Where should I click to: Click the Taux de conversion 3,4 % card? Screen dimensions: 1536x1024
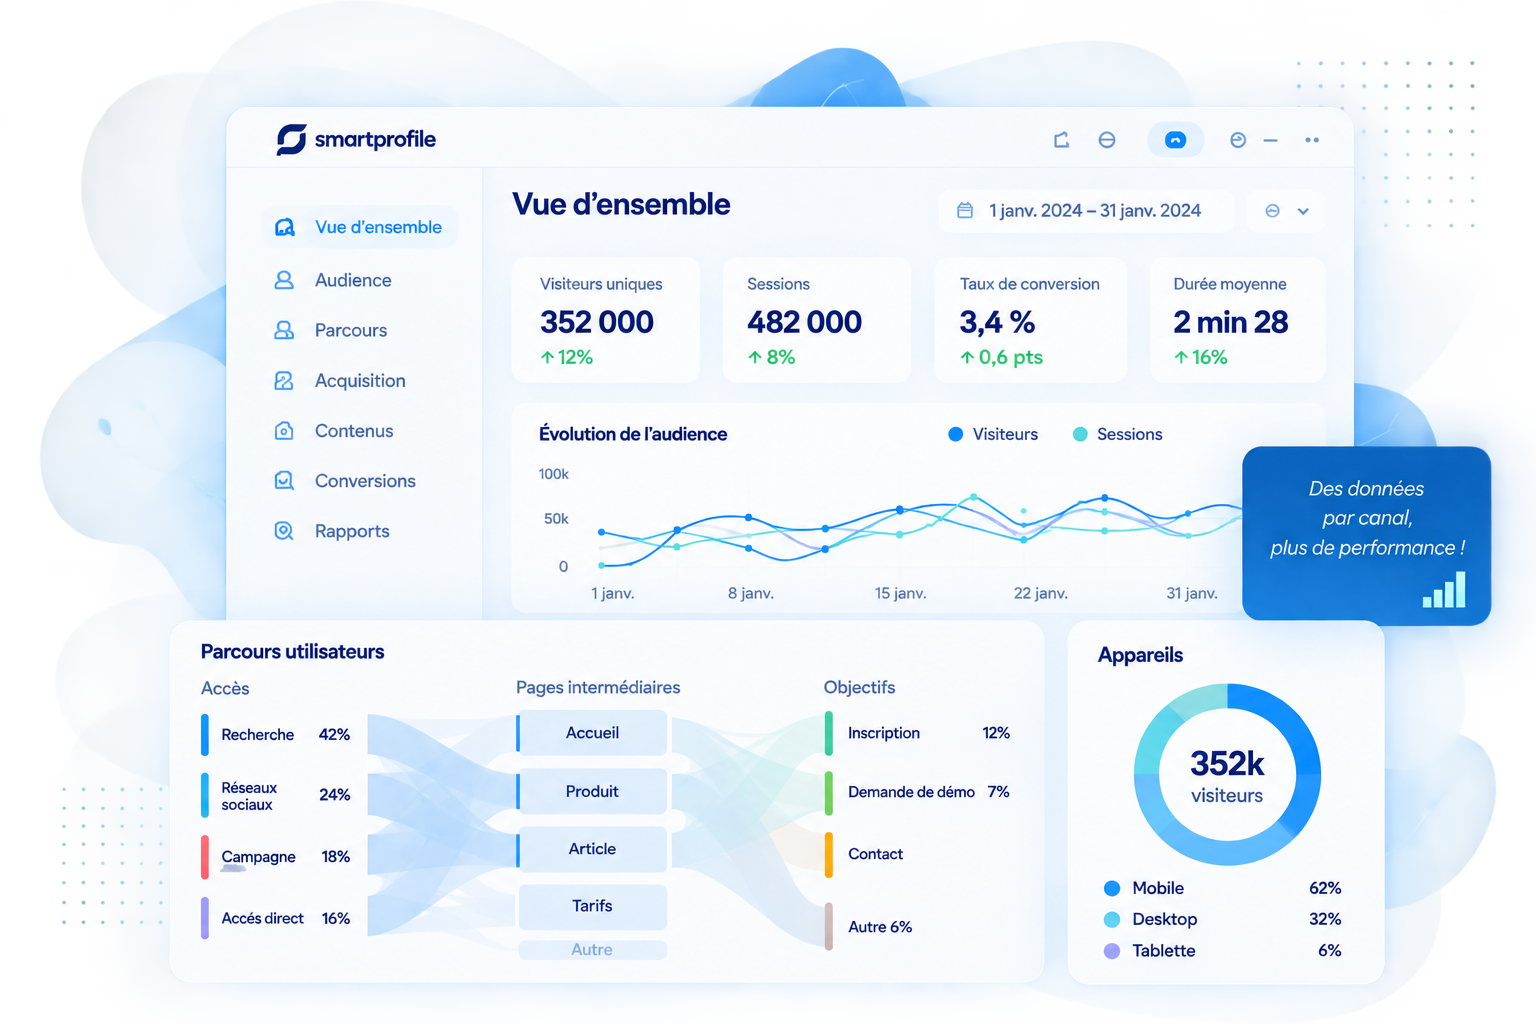[1030, 320]
